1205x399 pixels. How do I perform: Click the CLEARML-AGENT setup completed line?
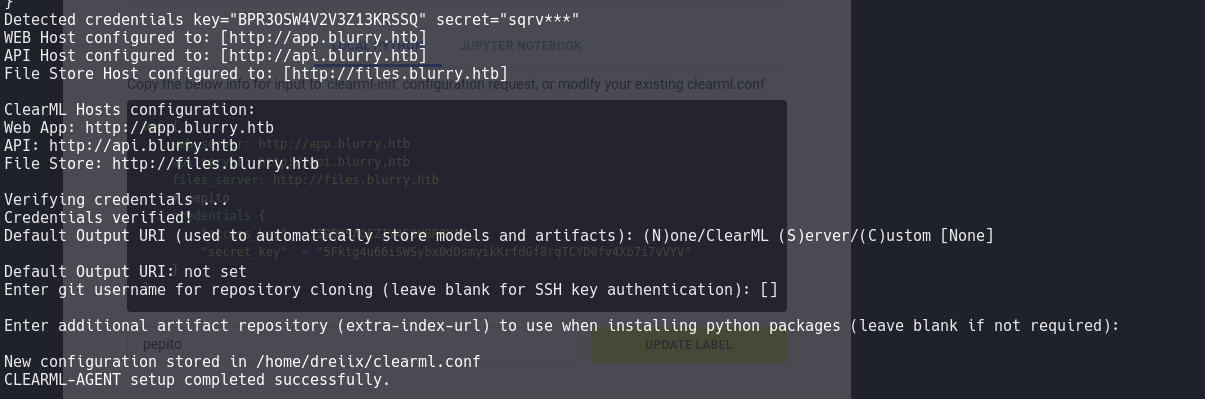tap(197, 380)
